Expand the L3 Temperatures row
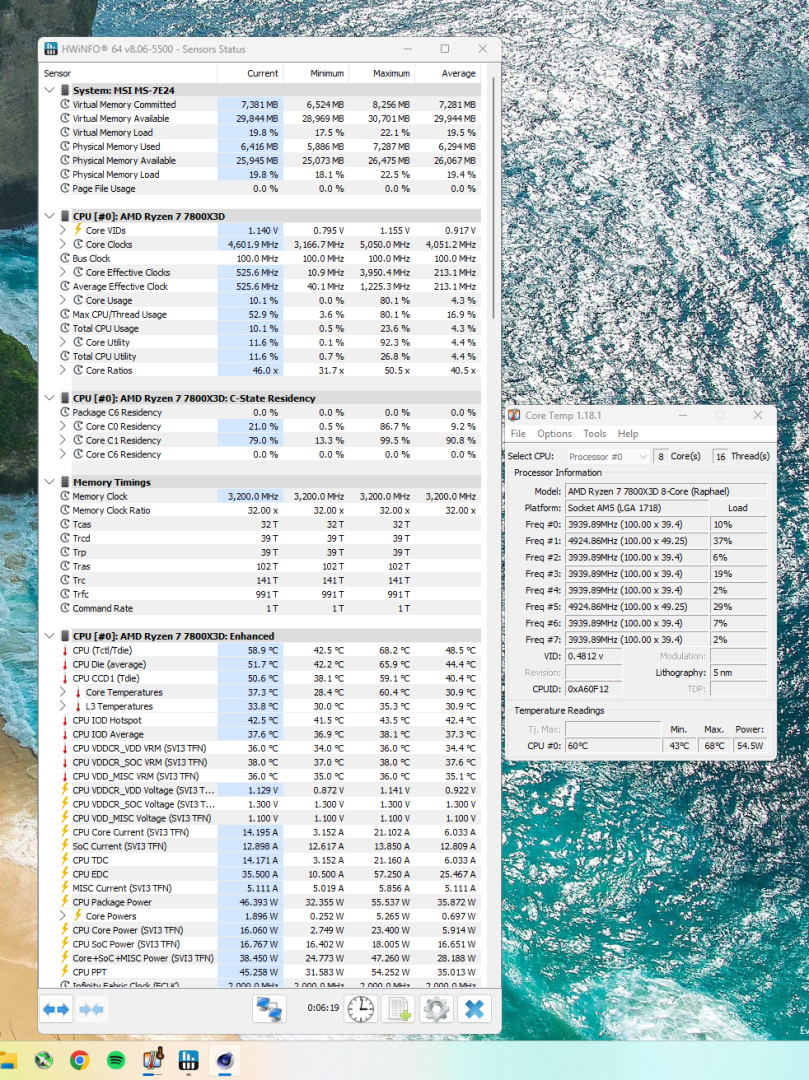The height and width of the screenshot is (1080, 809). click(63, 707)
